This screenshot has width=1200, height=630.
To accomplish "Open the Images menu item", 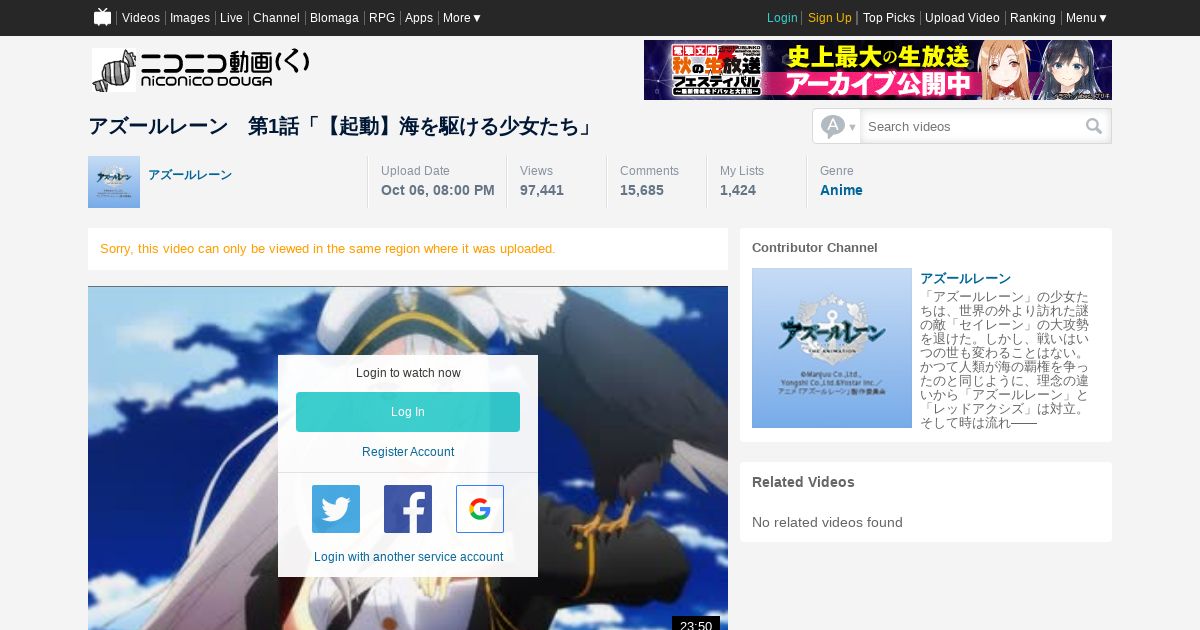I will (x=190, y=18).
